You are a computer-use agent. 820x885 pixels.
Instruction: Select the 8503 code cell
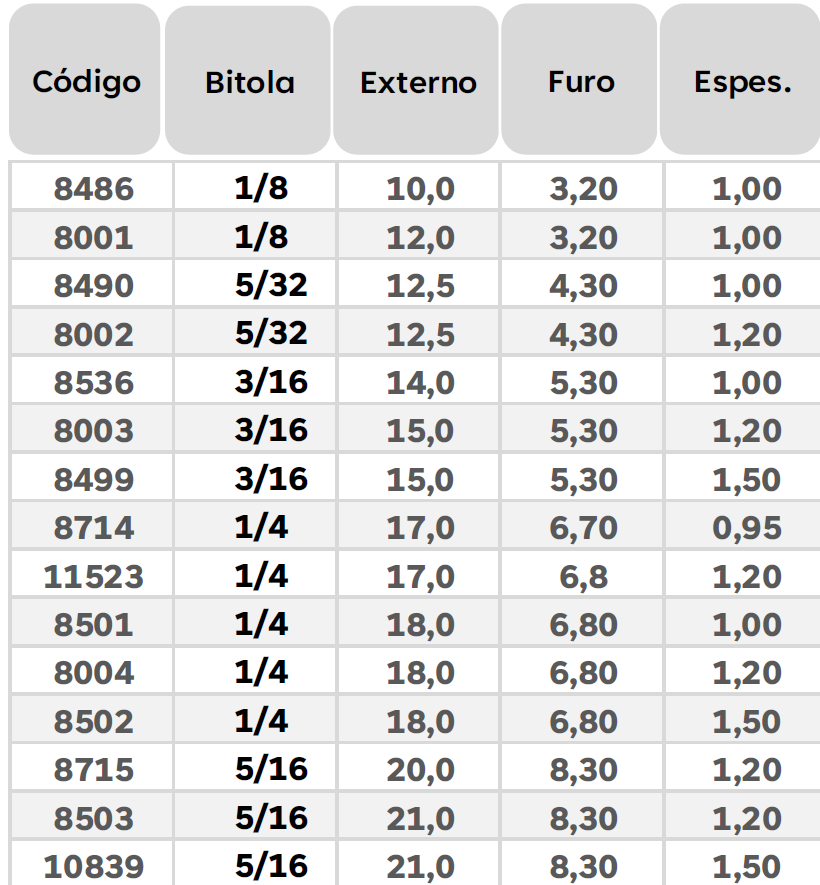[93, 817]
